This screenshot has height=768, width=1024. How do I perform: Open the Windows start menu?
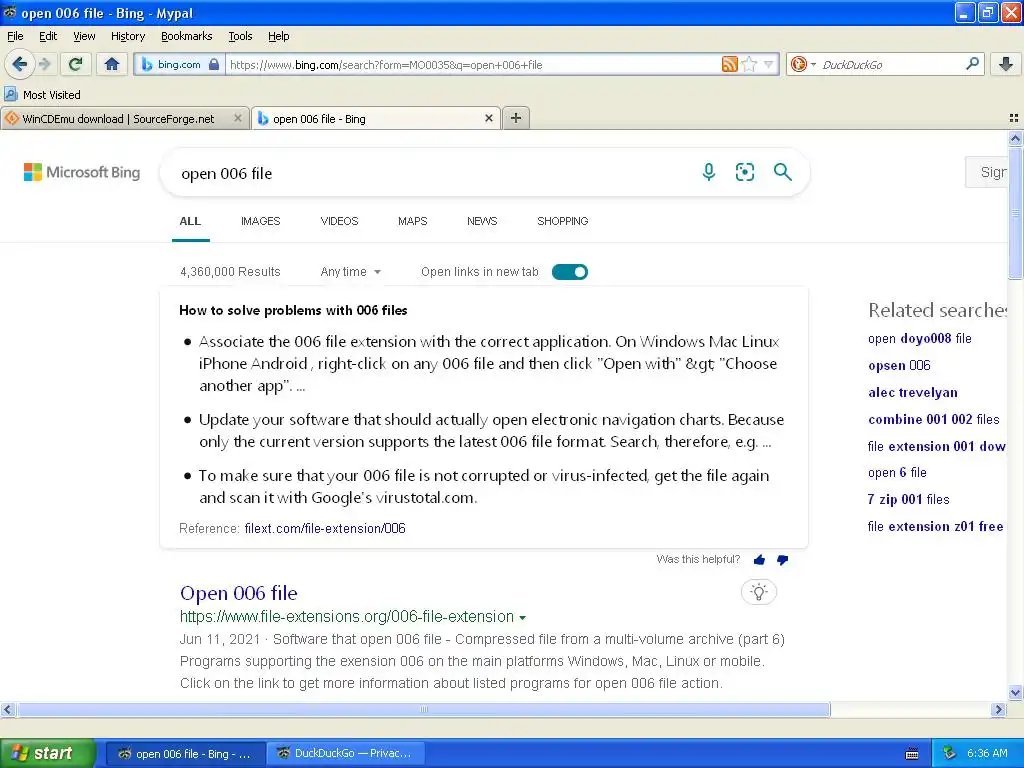[x=46, y=753]
